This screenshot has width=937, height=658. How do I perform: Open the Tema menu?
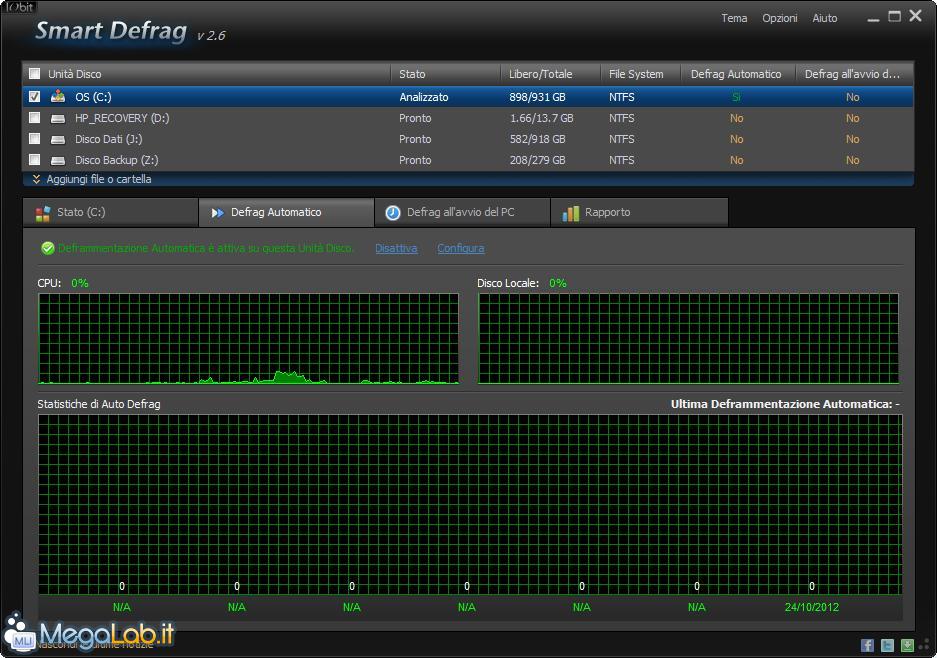[734, 18]
